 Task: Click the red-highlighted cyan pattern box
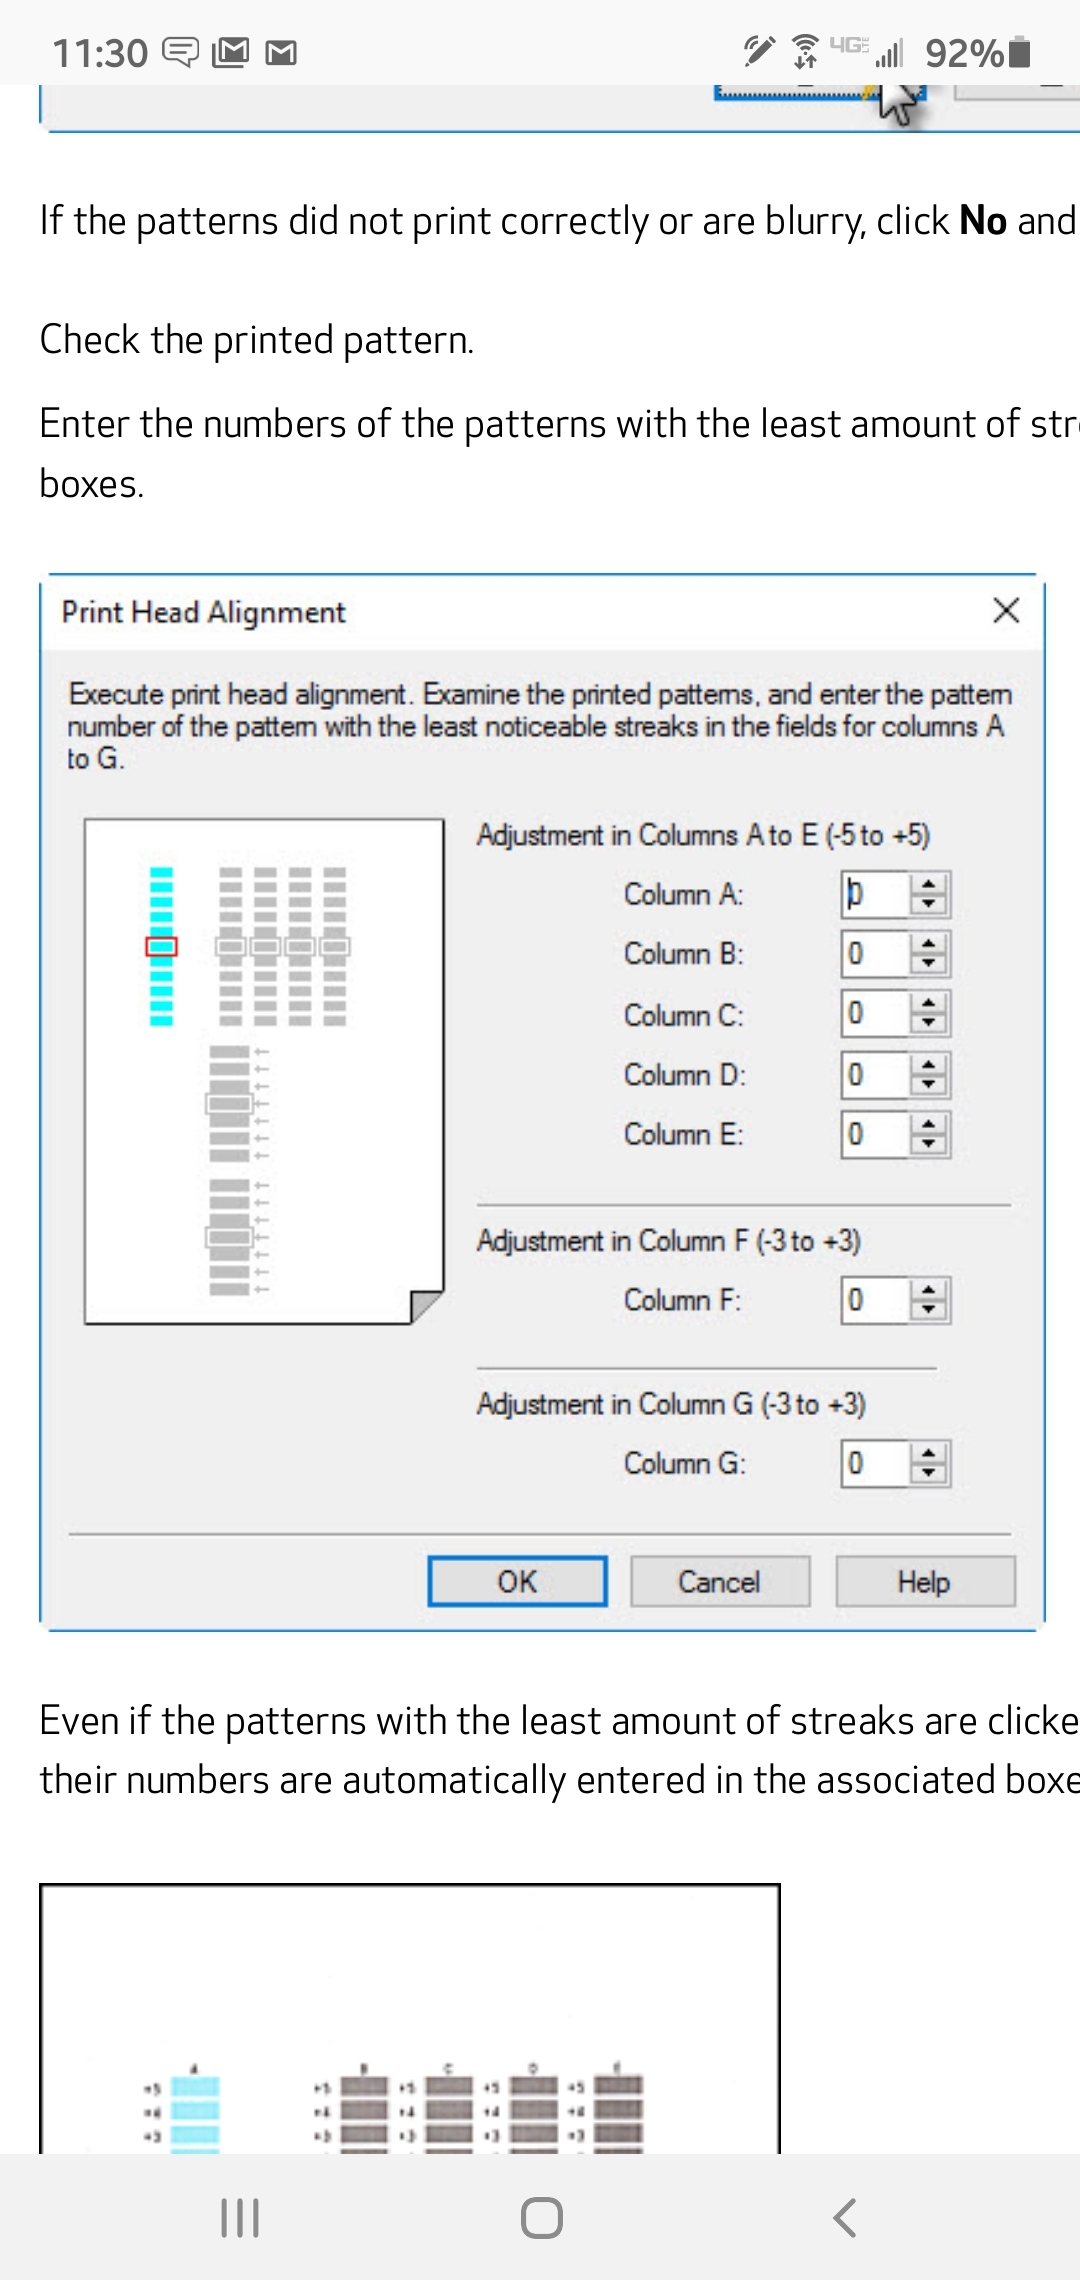[x=161, y=946]
